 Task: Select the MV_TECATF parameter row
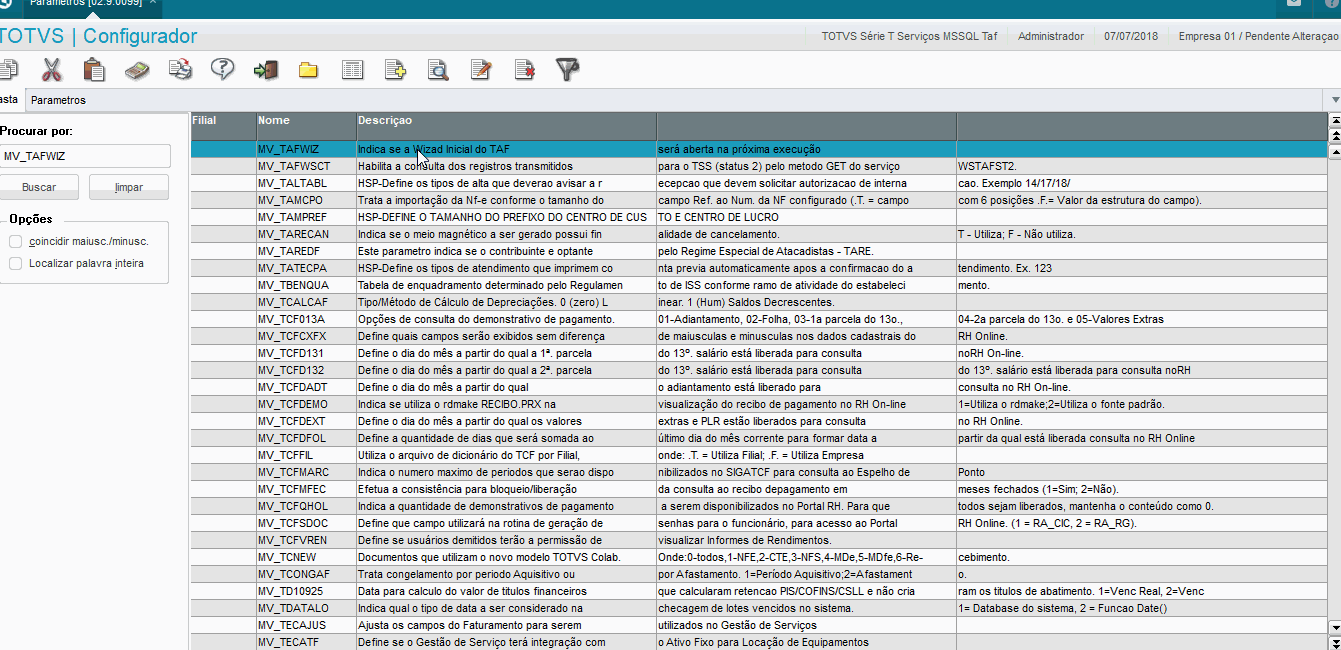pos(758,642)
